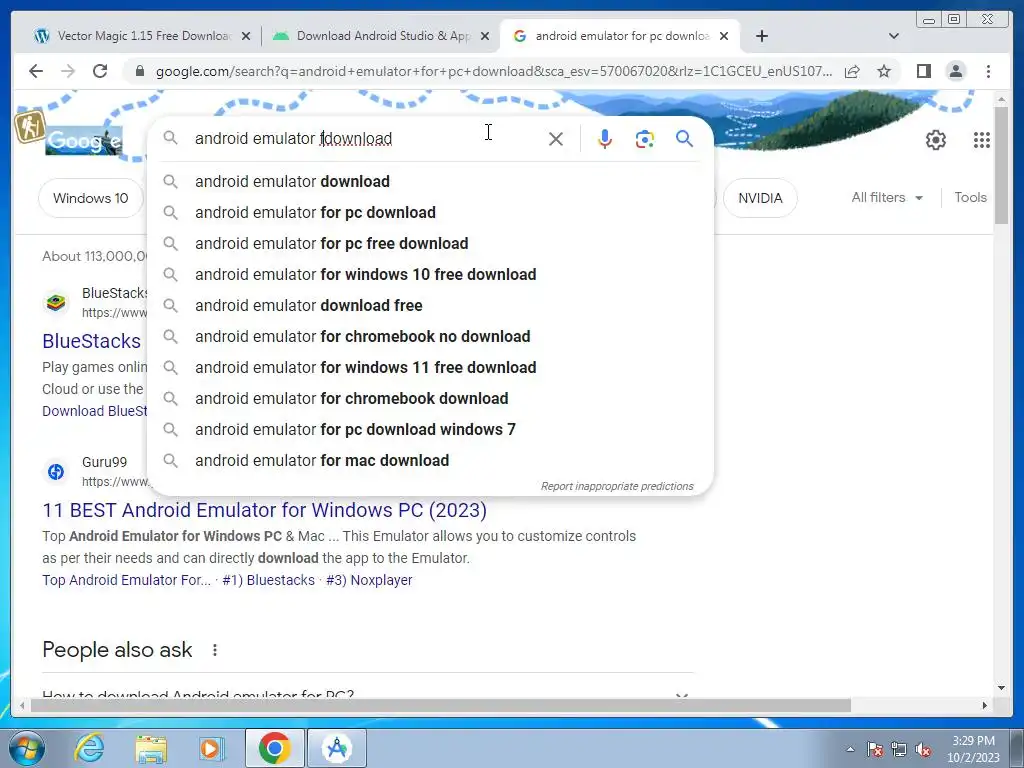Click the muted volume tray icon

point(923,749)
